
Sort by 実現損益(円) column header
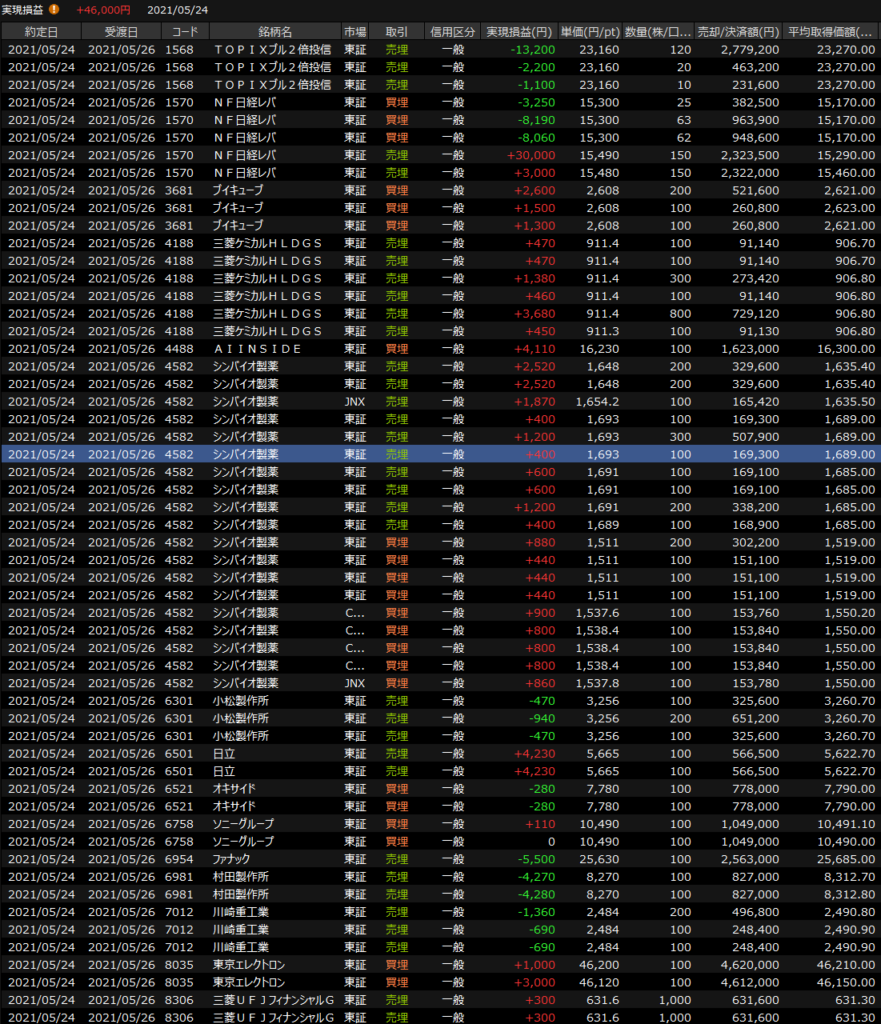tap(518, 30)
